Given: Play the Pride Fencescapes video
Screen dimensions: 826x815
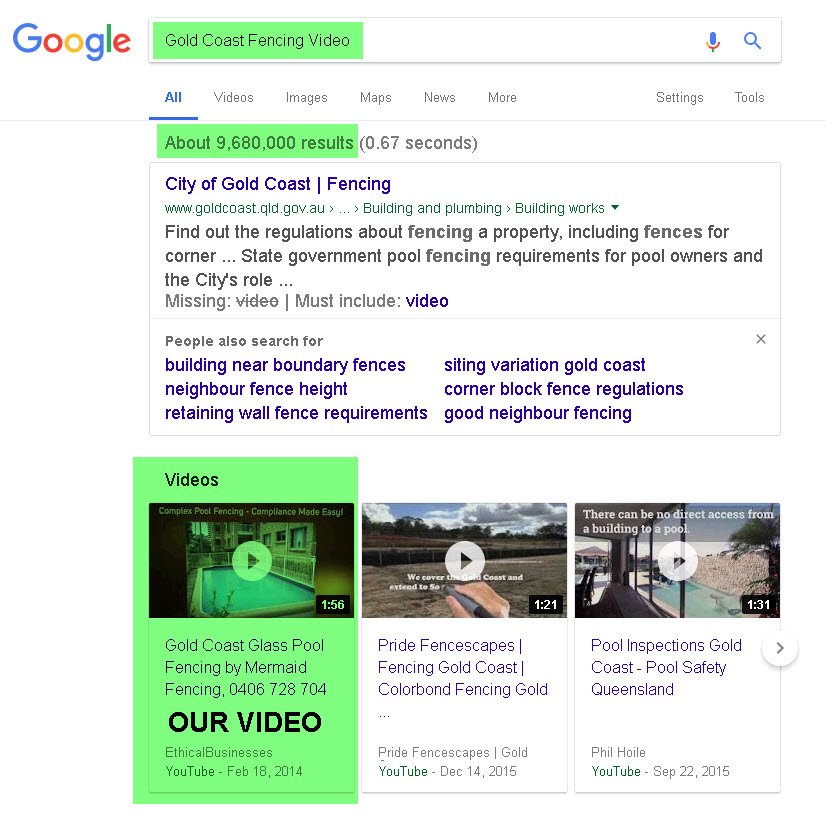Looking at the screenshot, I should coord(465,561).
